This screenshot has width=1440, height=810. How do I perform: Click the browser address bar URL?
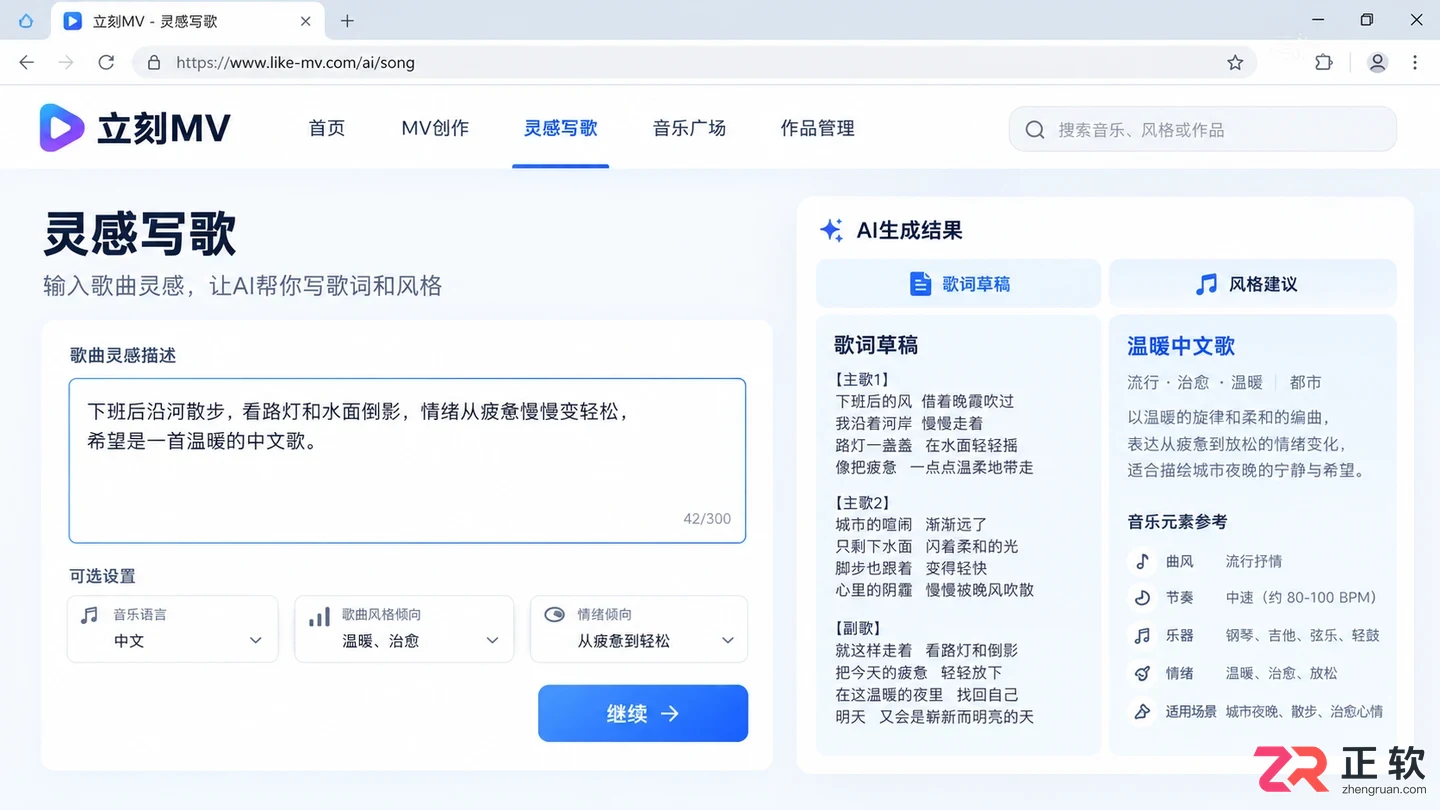[295, 62]
